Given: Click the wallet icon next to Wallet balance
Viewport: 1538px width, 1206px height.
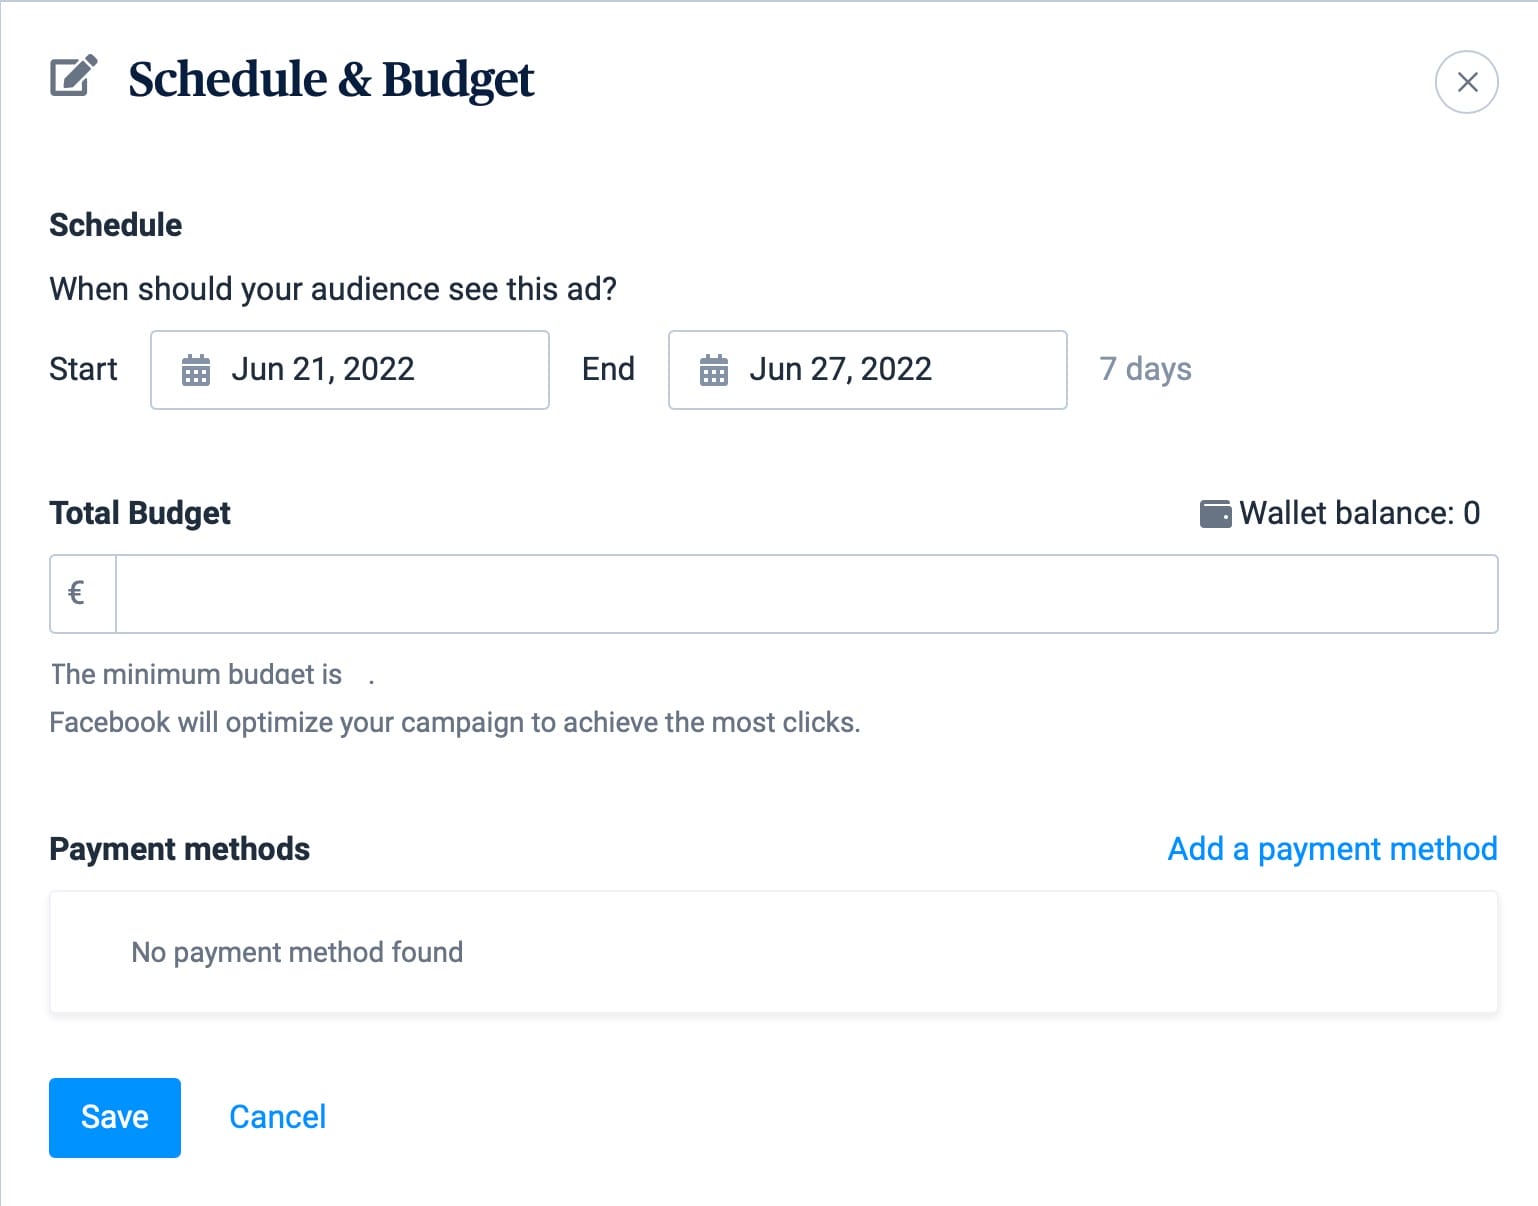Looking at the screenshot, I should [1215, 512].
